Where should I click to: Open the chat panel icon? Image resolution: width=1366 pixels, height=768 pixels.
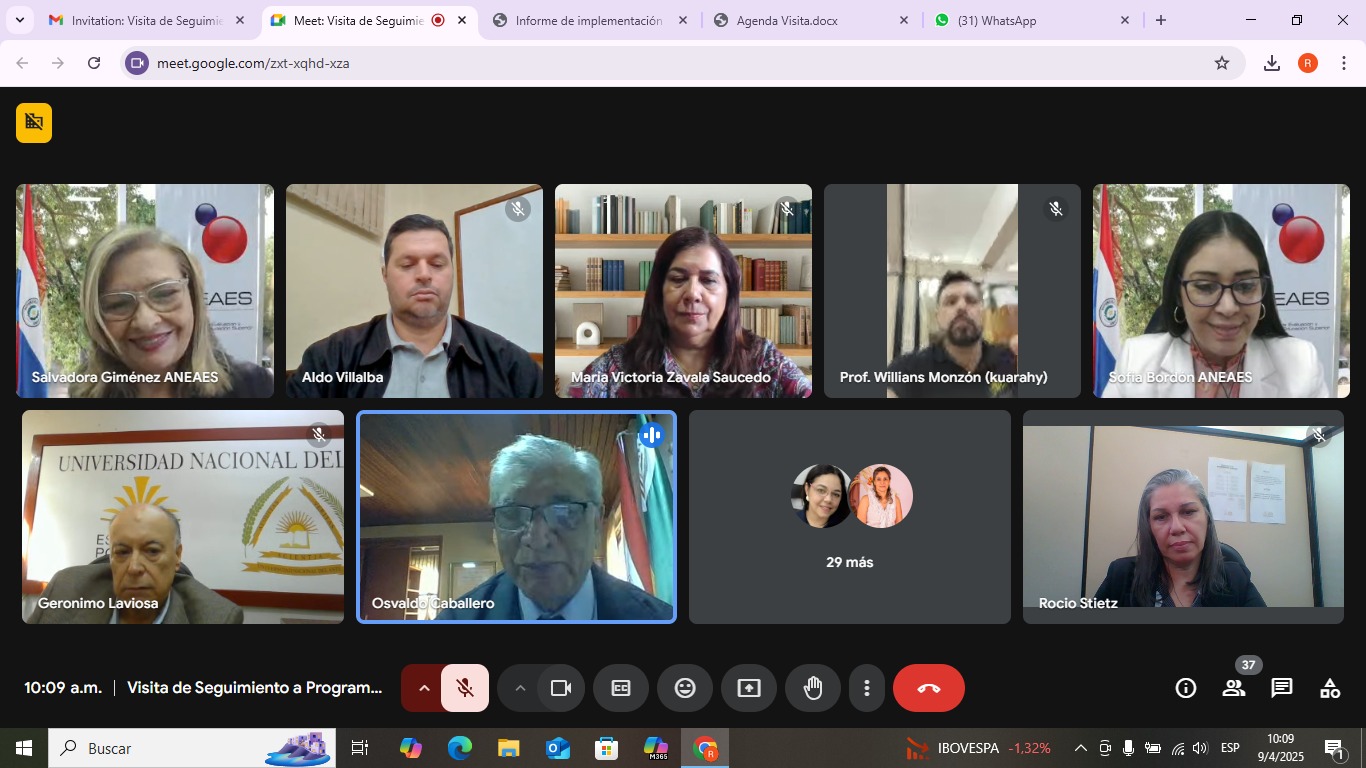[x=1281, y=688]
